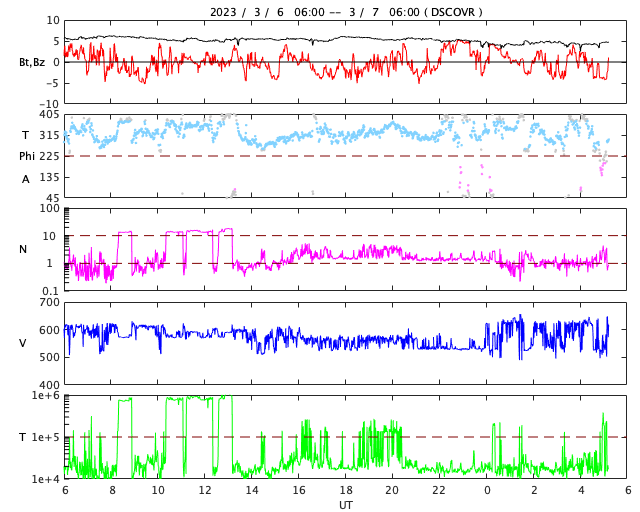Select the 600 tick on V axis
Screen dimensions: 640x512
pos(49,330)
